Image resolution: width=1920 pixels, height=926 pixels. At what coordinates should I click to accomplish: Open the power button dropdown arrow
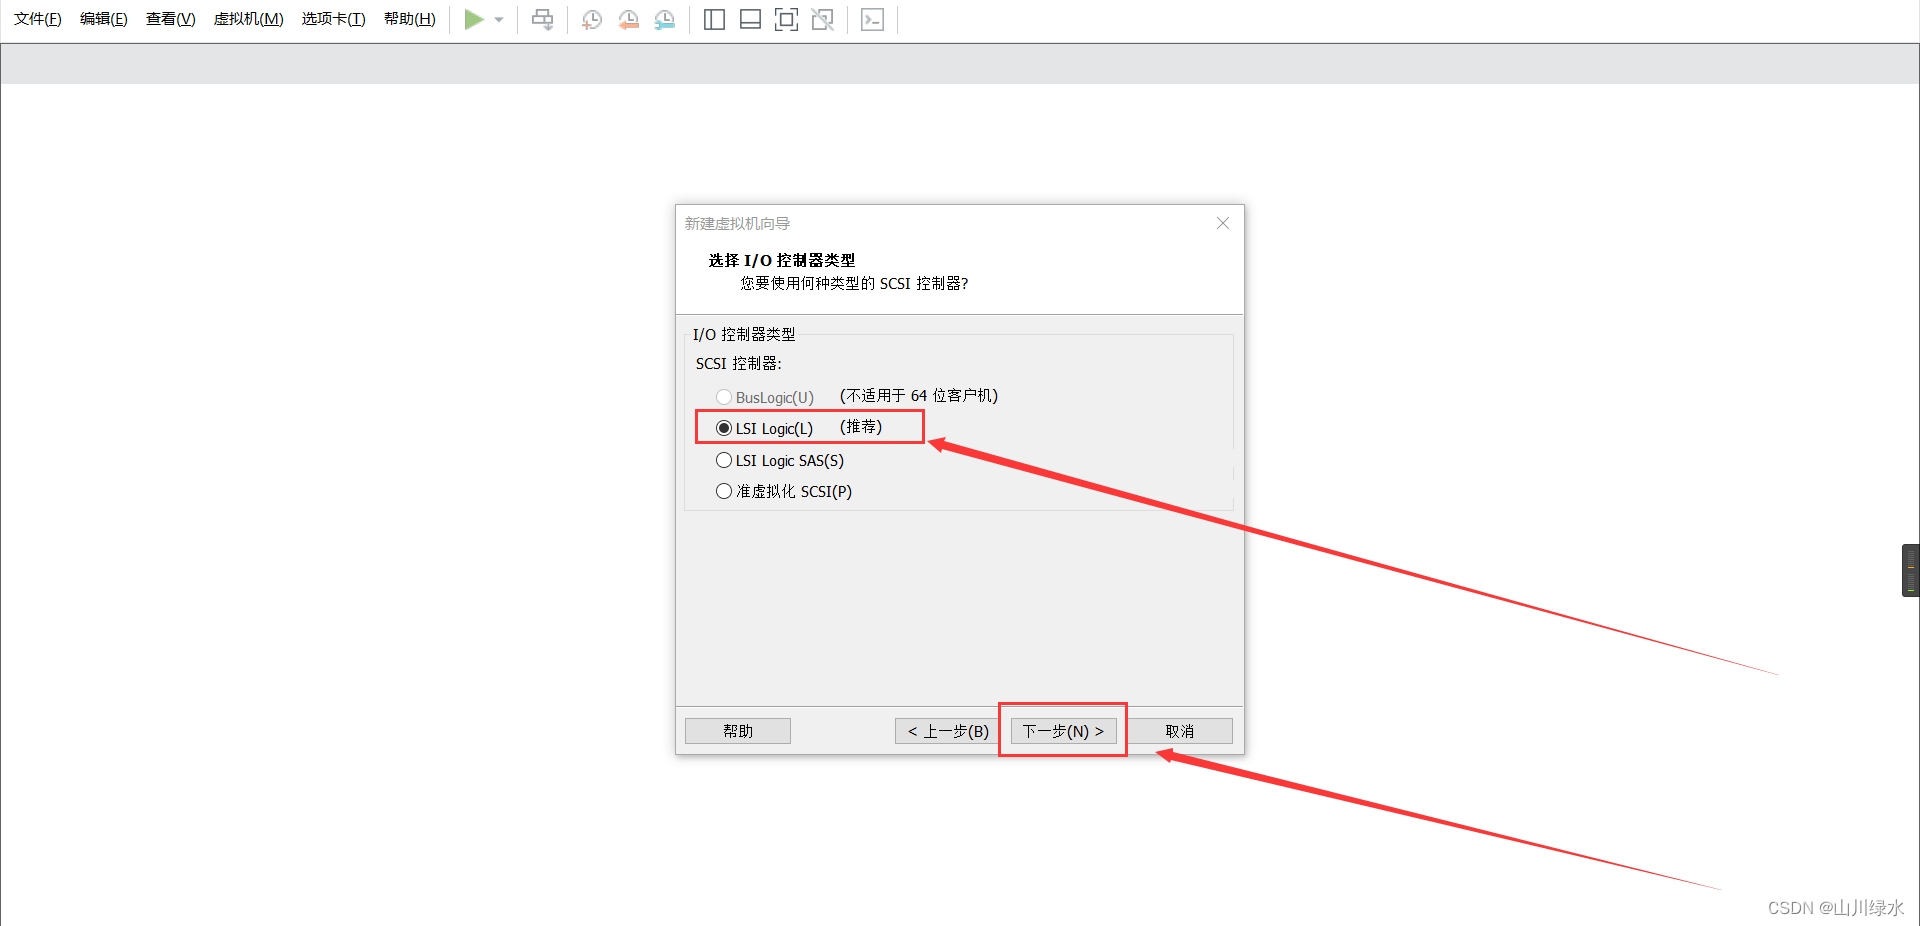pos(498,19)
